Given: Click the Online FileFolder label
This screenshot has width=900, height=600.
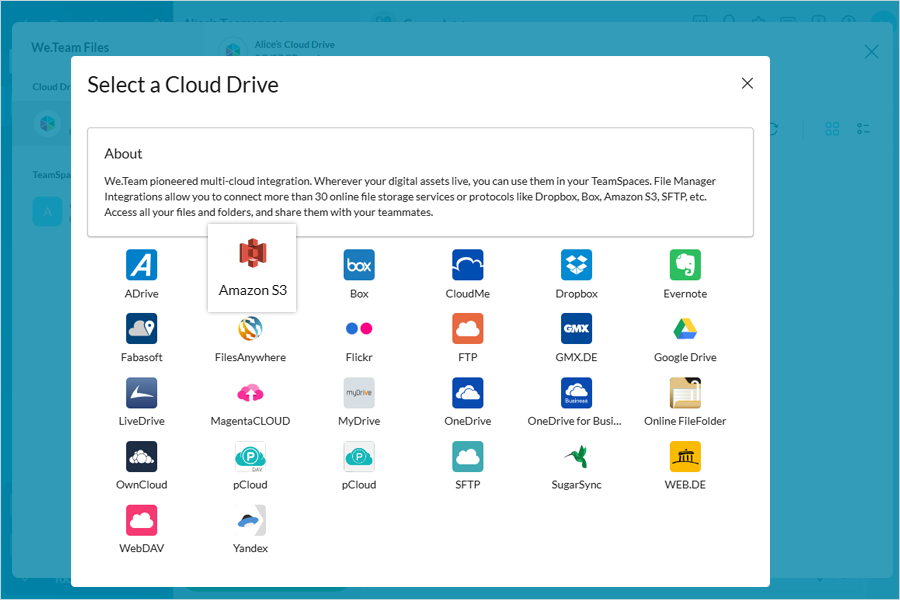Looking at the screenshot, I should [x=685, y=421].
